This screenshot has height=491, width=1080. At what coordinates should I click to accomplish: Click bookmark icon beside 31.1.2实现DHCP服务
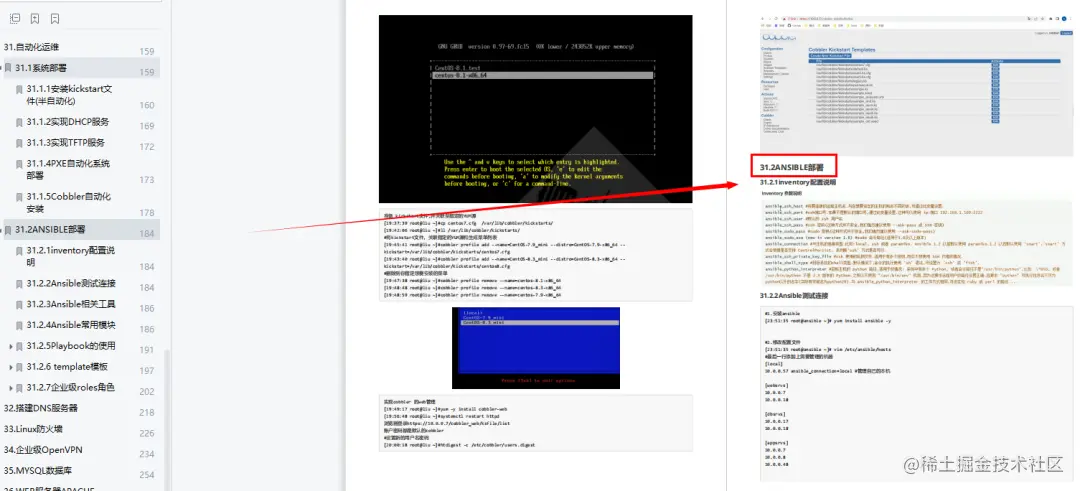point(19,123)
